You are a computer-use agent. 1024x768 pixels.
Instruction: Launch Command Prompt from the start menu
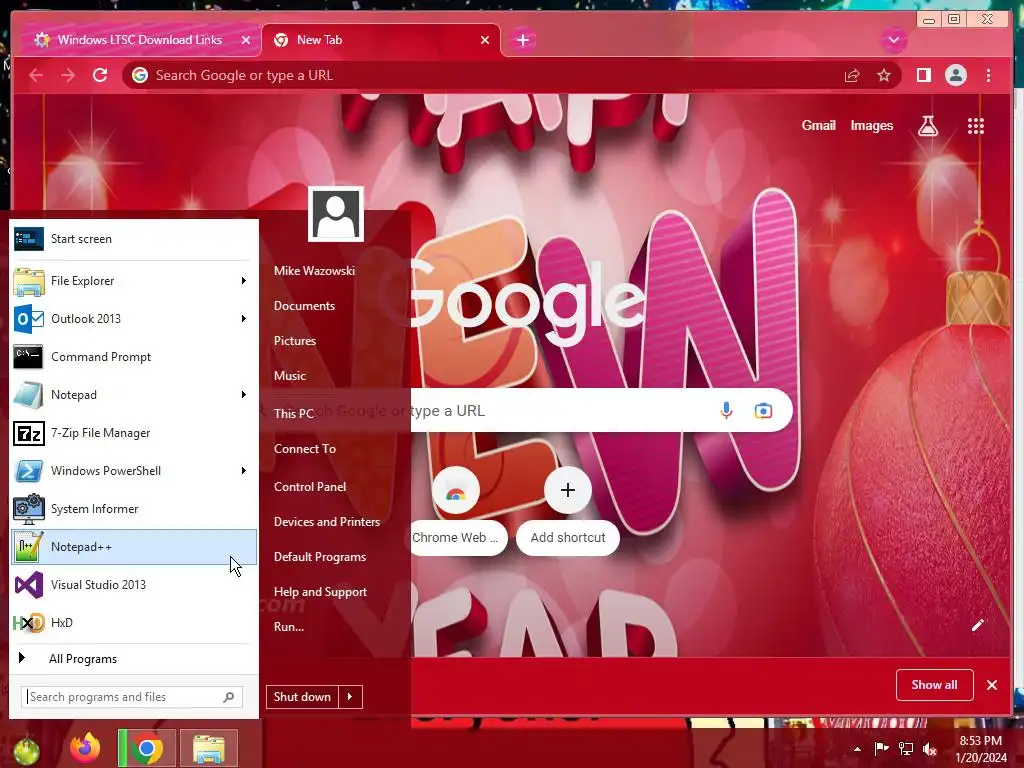click(134, 357)
